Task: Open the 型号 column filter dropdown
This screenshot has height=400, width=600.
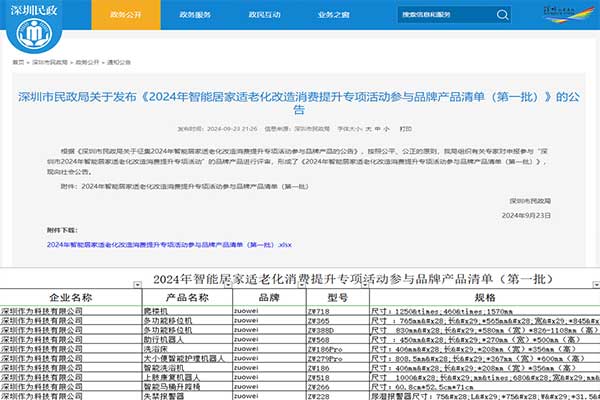Action: click(x=365, y=284)
